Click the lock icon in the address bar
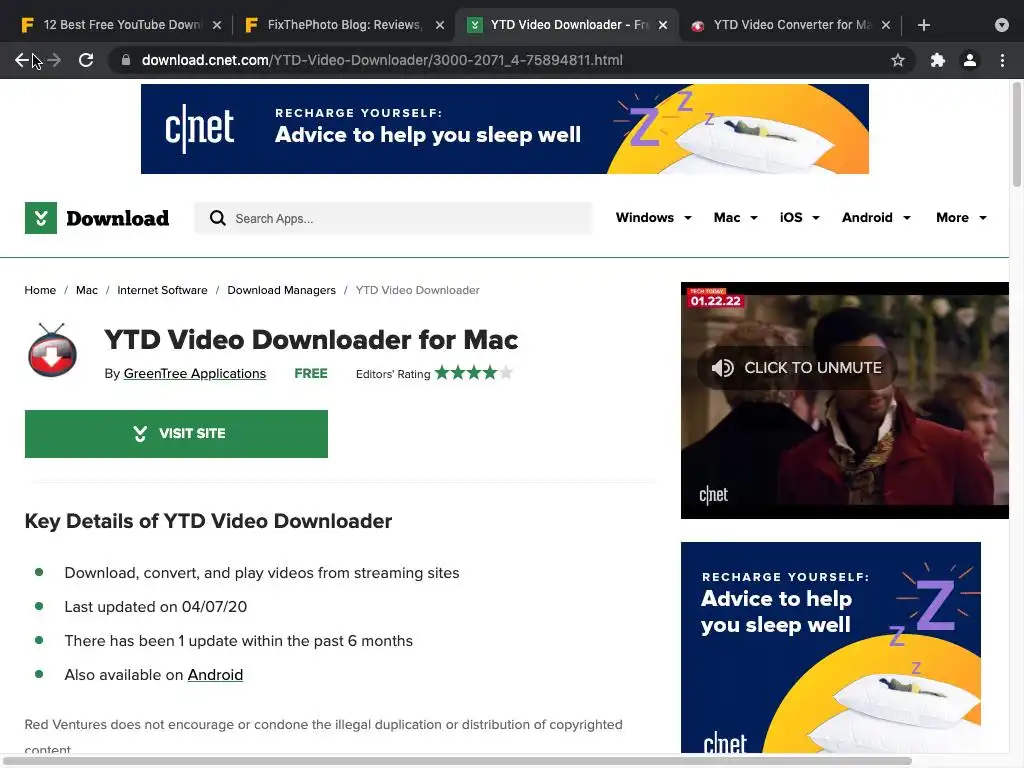 pyautogui.click(x=126, y=60)
